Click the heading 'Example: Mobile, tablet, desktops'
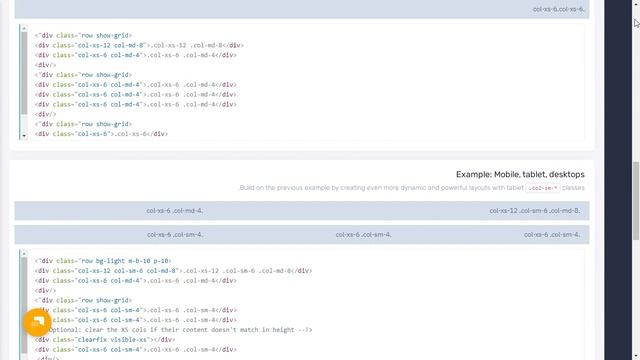640x360 pixels. click(520, 174)
